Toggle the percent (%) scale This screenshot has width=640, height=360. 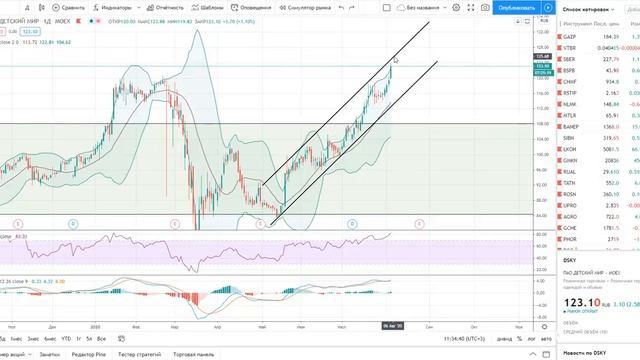coord(519,339)
